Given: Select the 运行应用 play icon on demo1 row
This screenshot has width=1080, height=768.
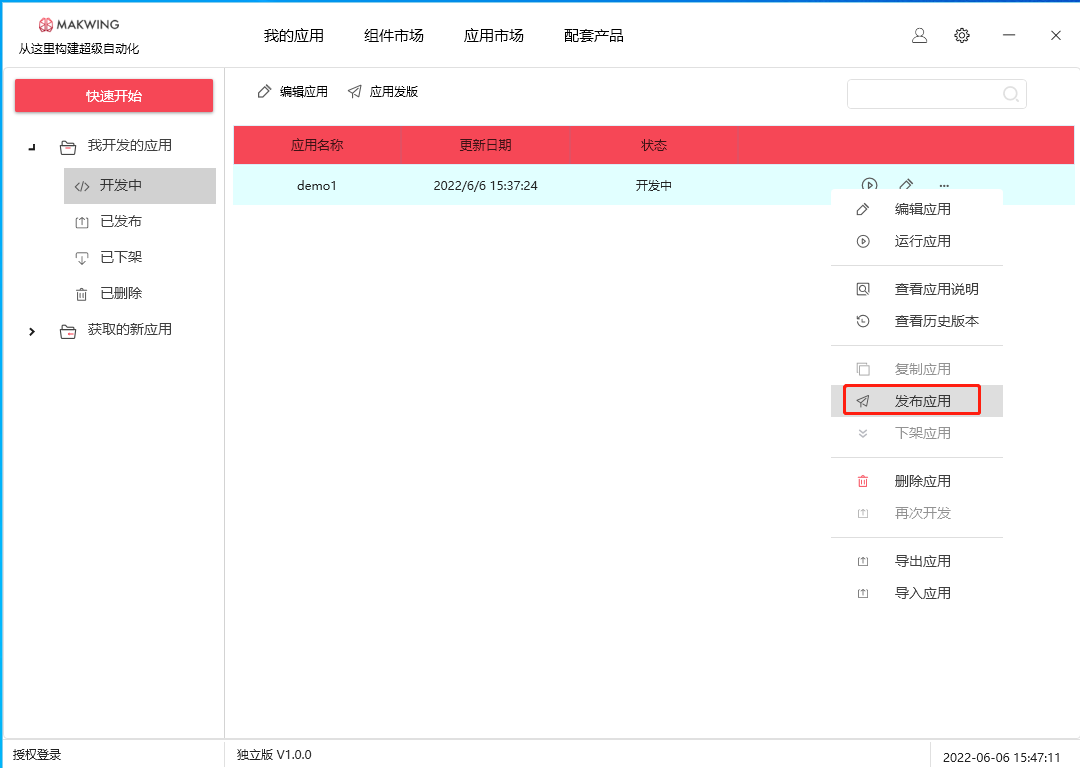Looking at the screenshot, I should (869, 184).
